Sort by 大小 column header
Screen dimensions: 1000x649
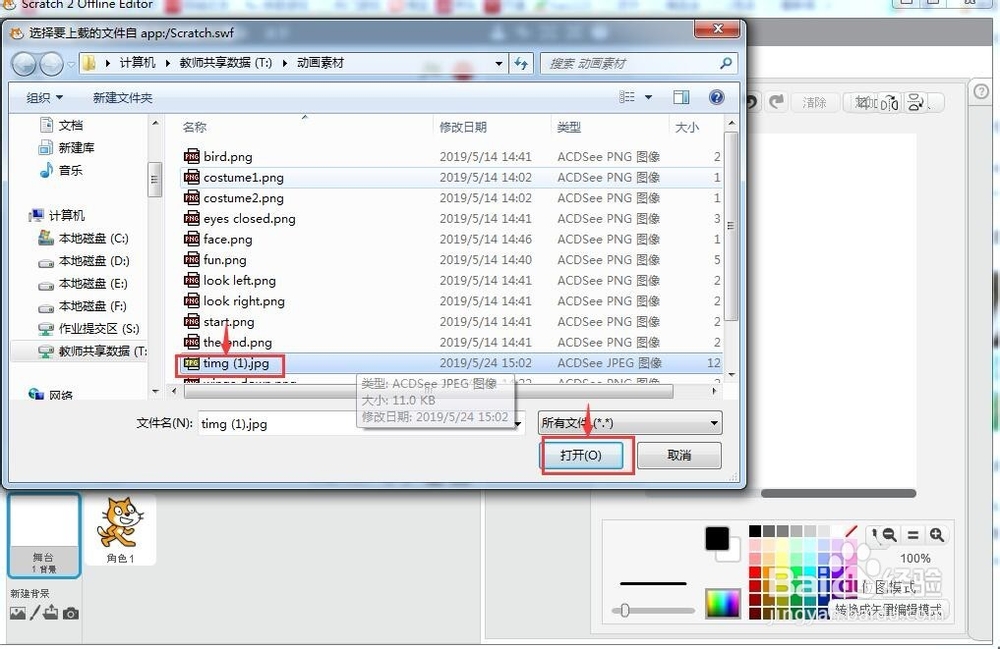(687, 127)
